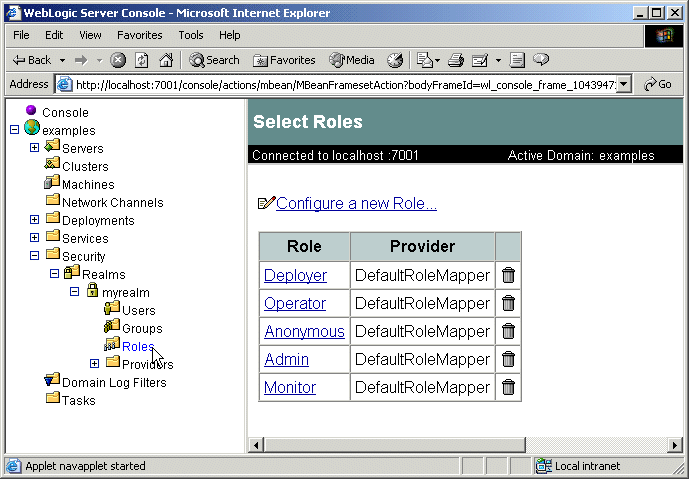
Task: Select the Clusters tree icon
Action: (x=52, y=163)
